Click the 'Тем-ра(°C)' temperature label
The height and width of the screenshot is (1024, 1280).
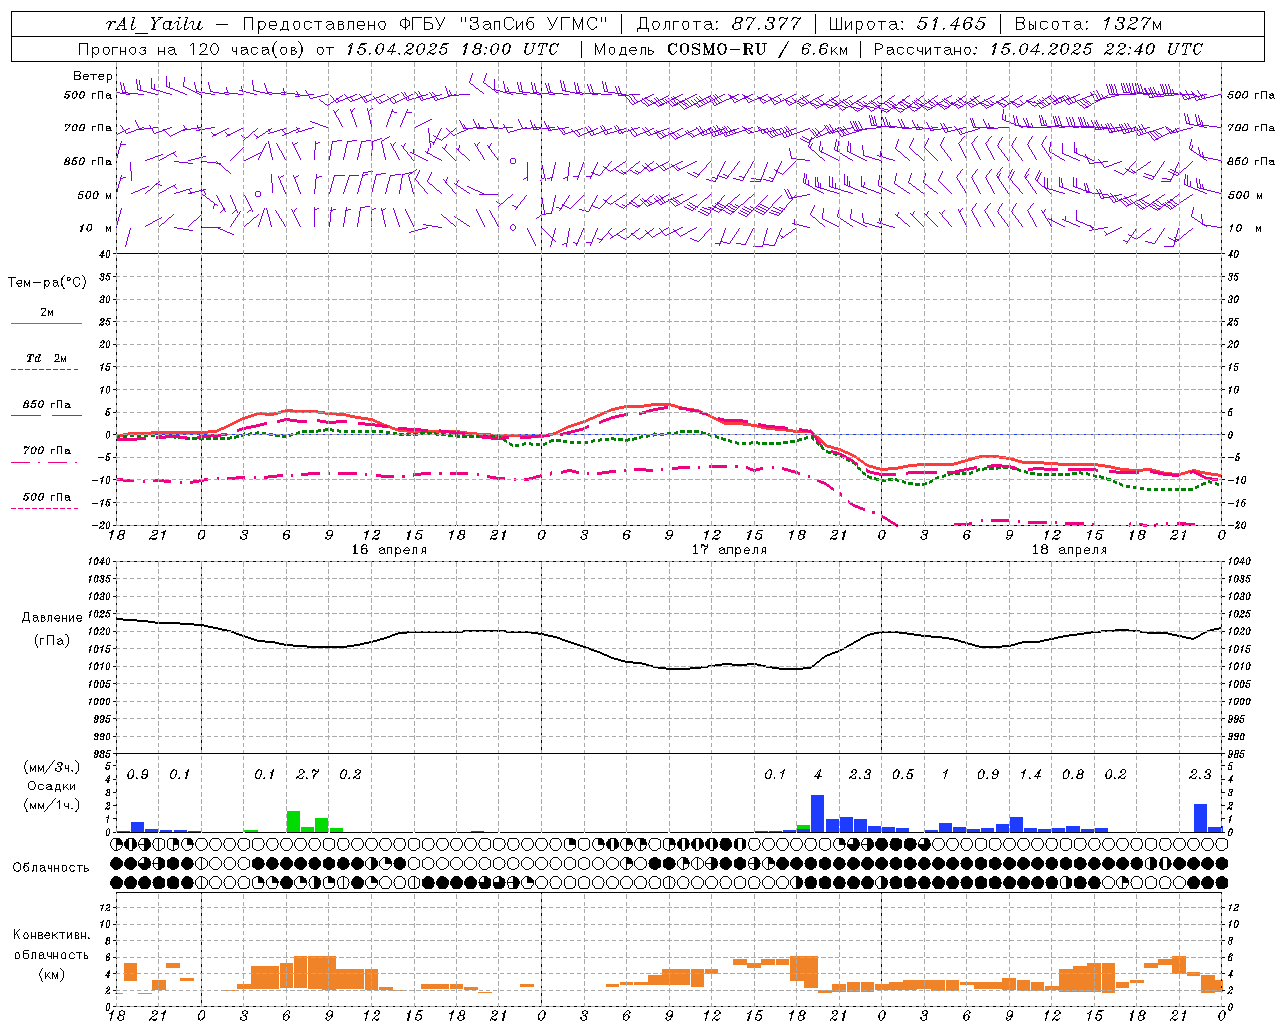click(47, 283)
